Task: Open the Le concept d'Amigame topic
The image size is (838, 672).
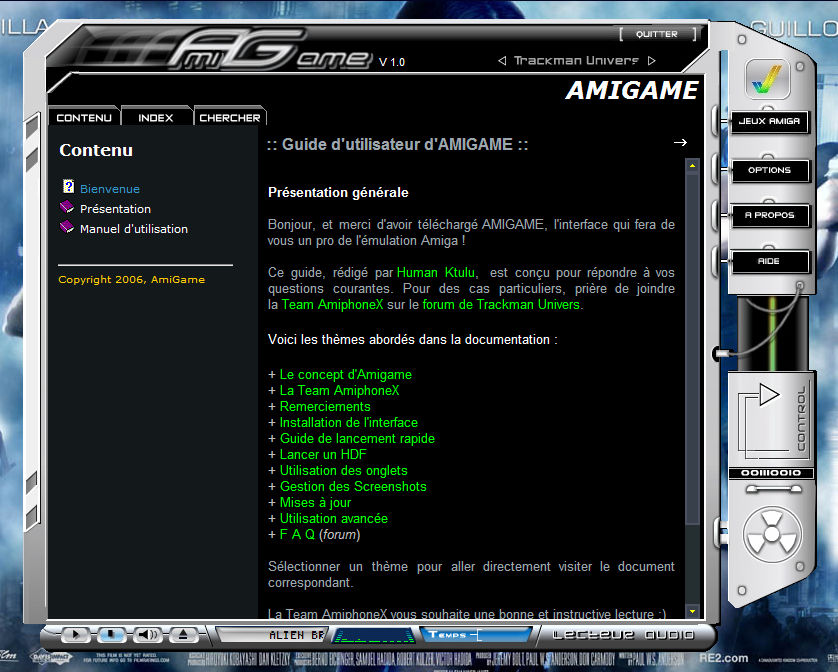Action: (x=346, y=375)
